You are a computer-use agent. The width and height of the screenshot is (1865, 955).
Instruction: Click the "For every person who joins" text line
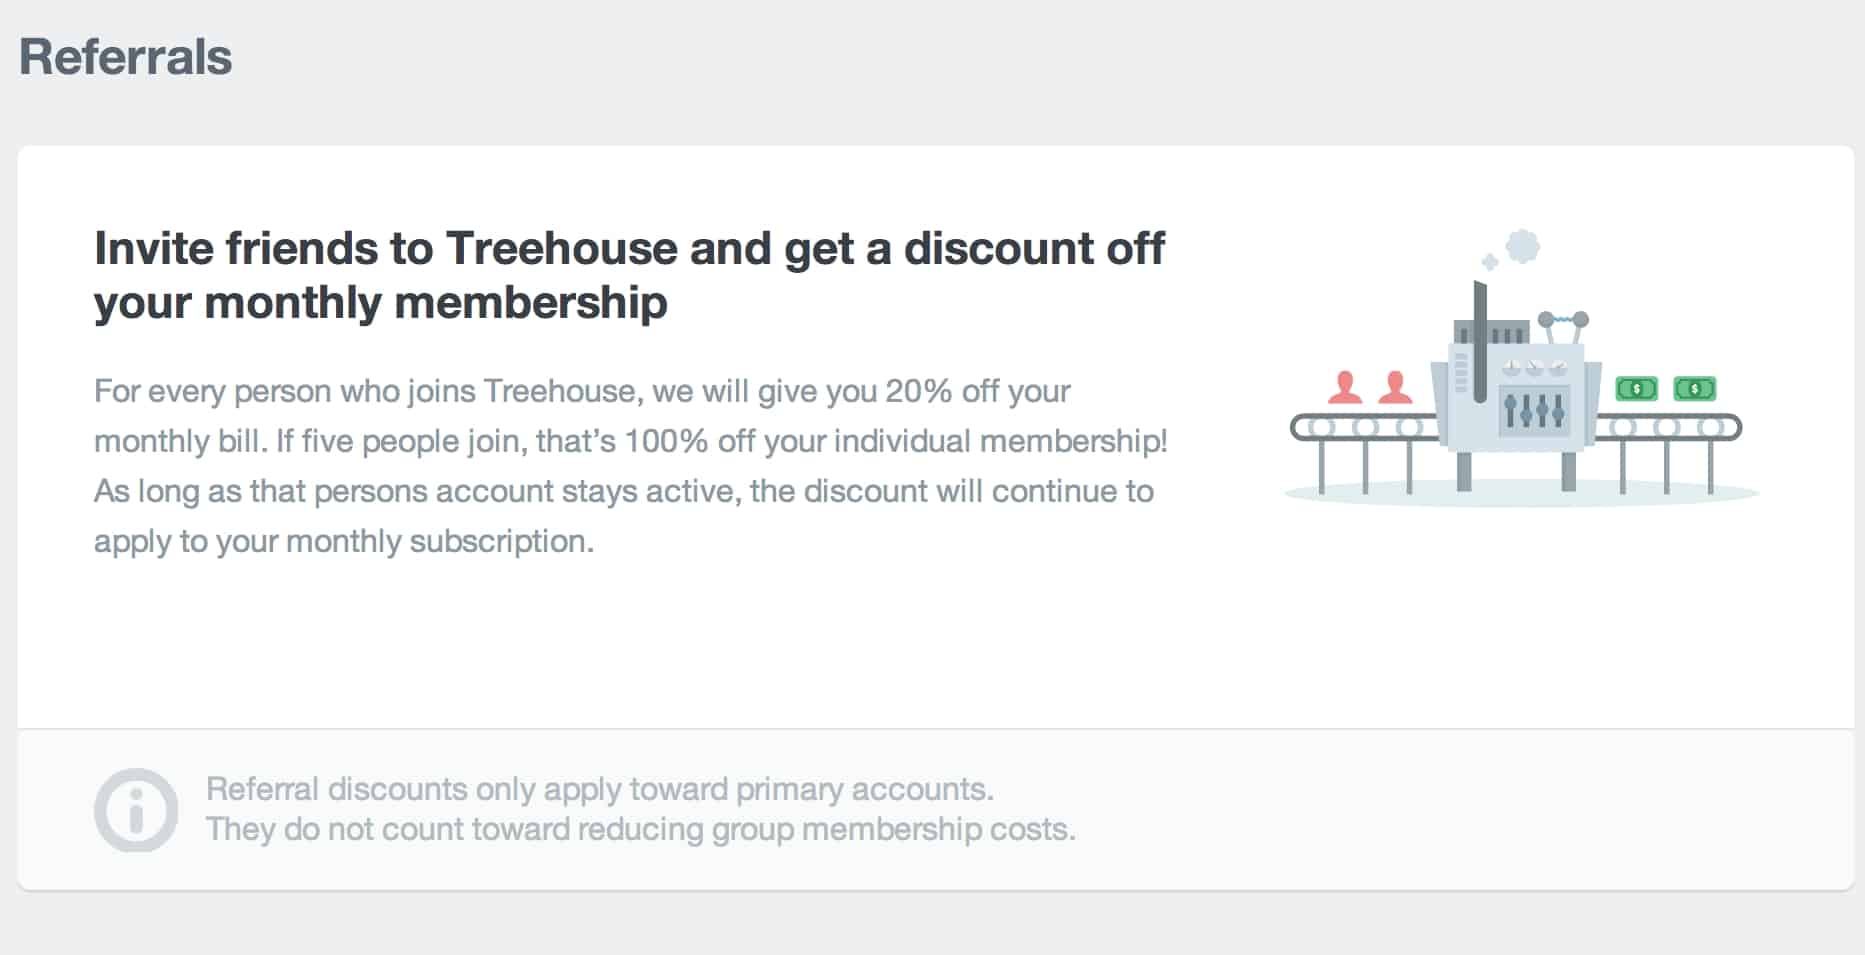pyautogui.click(x=582, y=391)
